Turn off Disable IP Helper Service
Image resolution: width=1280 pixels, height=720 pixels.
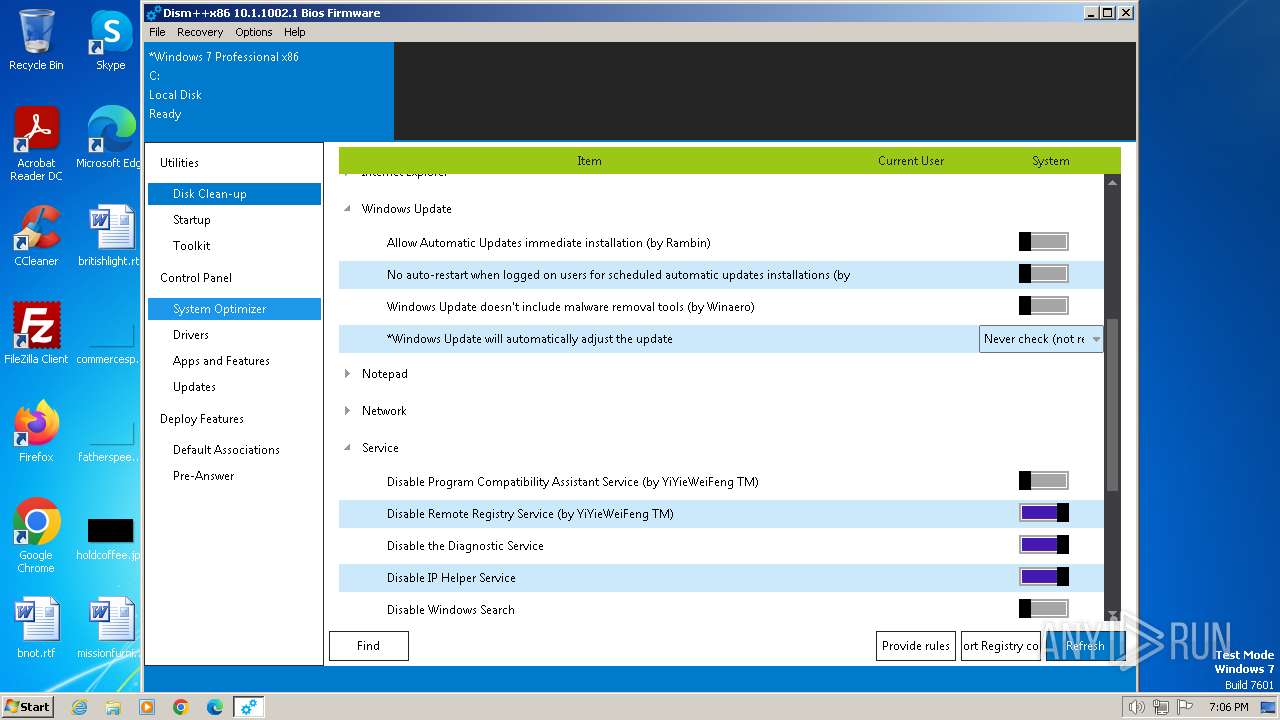click(1044, 577)
